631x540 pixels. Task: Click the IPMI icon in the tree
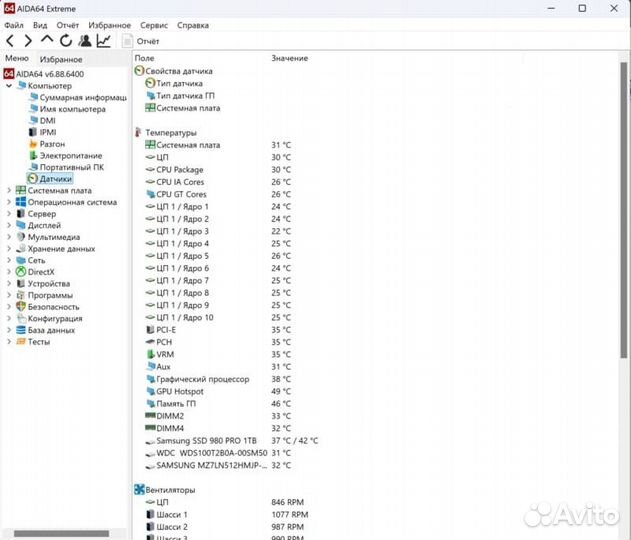[x=33, y=132]
